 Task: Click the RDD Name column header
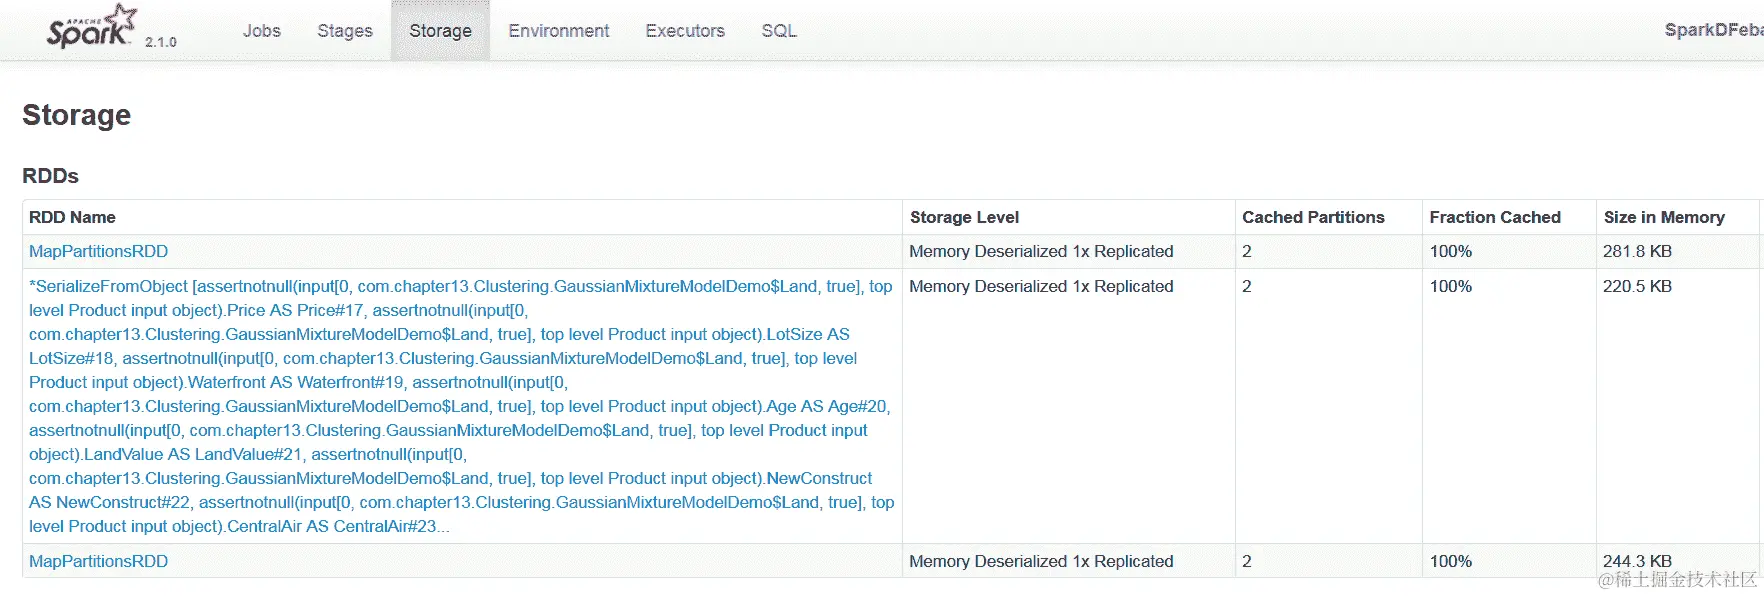tap(72, 218)
